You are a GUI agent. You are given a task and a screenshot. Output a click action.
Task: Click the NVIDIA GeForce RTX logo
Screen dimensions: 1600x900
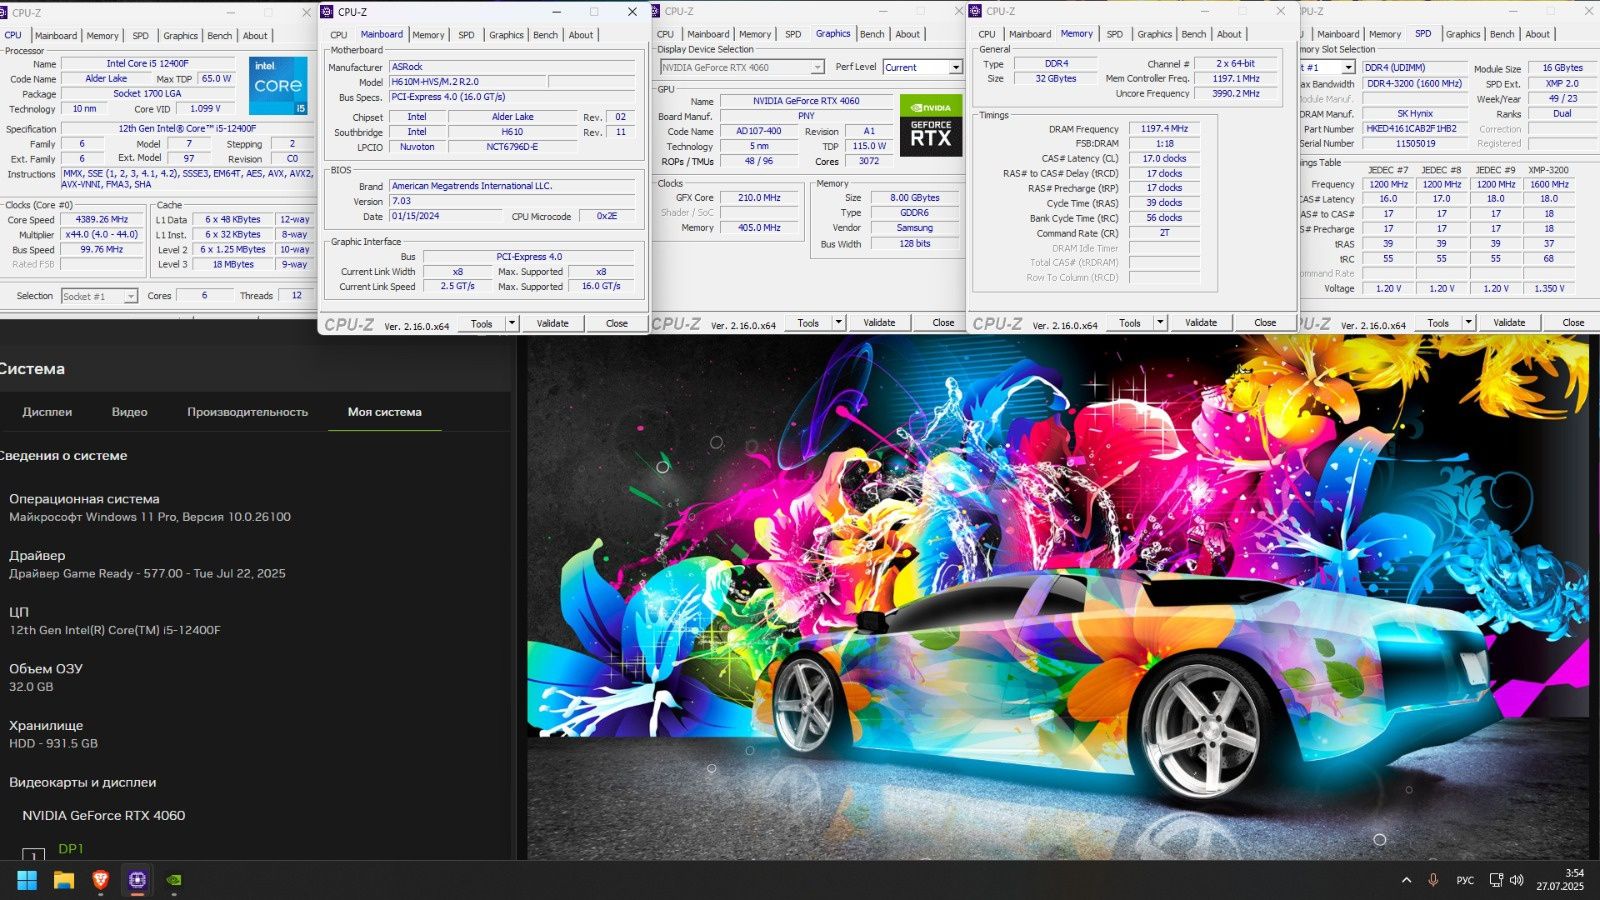(931, 126)
